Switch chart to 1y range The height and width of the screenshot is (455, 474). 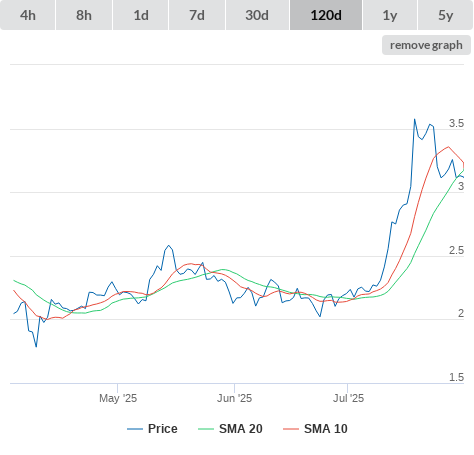[390, 15]
